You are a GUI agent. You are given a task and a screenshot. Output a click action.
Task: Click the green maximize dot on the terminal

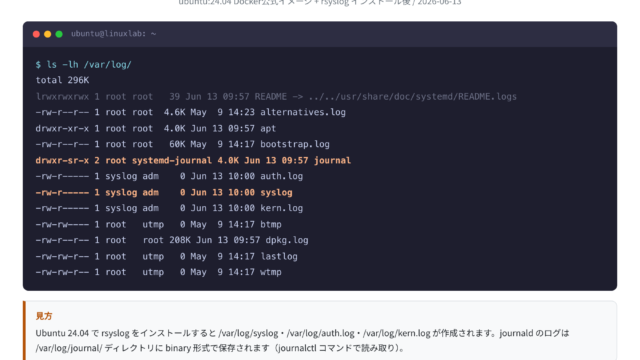point(59,34)
